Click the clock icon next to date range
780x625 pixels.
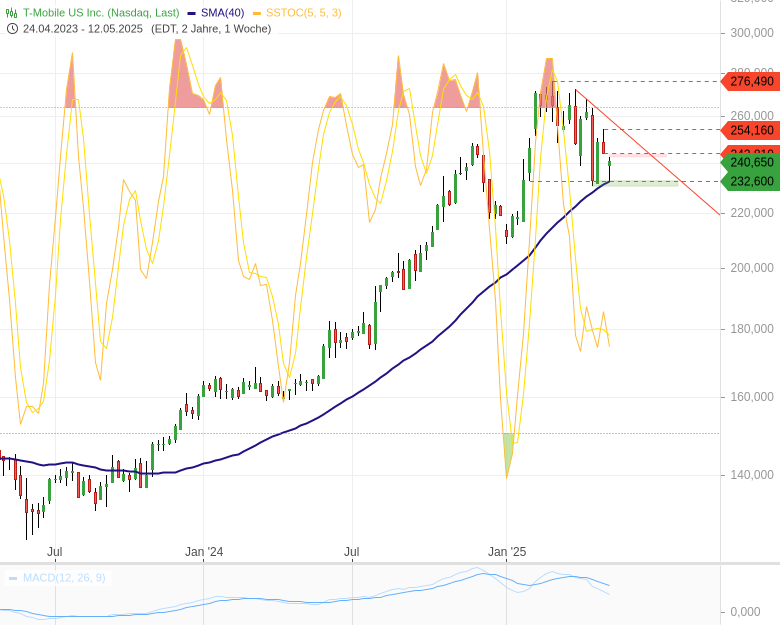12,29
